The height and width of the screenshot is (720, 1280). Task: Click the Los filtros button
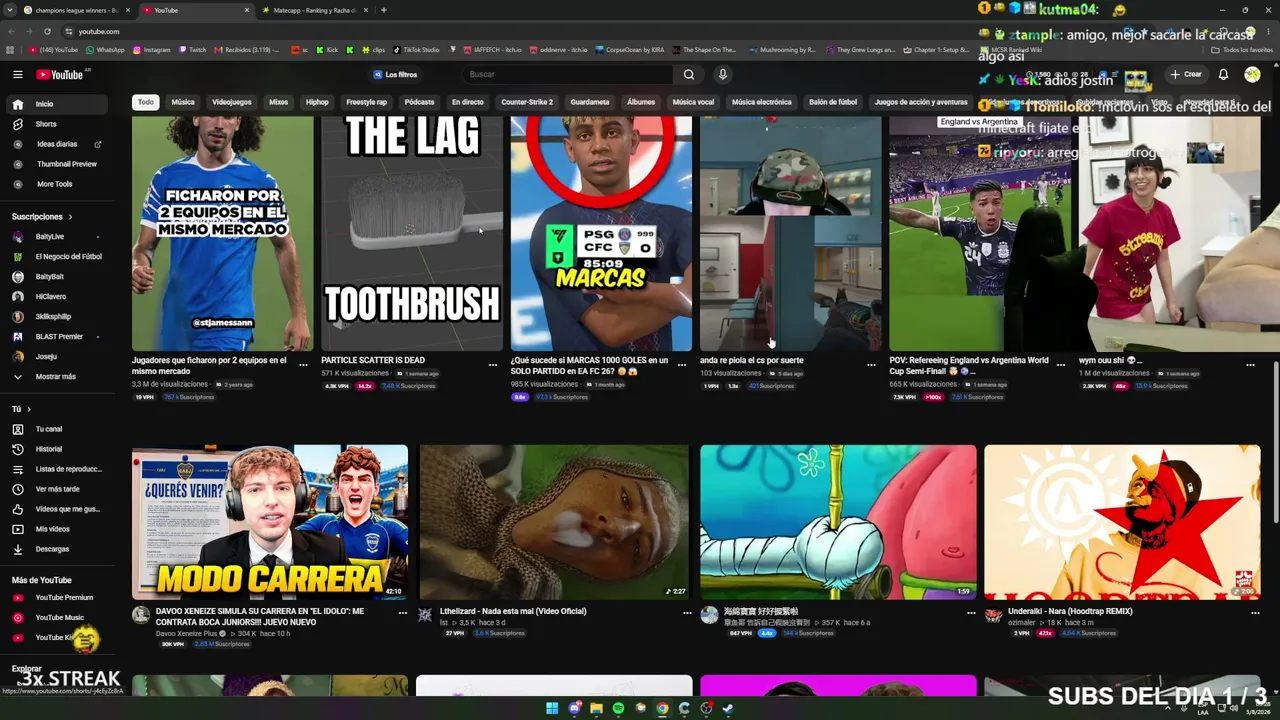point(395,75)
